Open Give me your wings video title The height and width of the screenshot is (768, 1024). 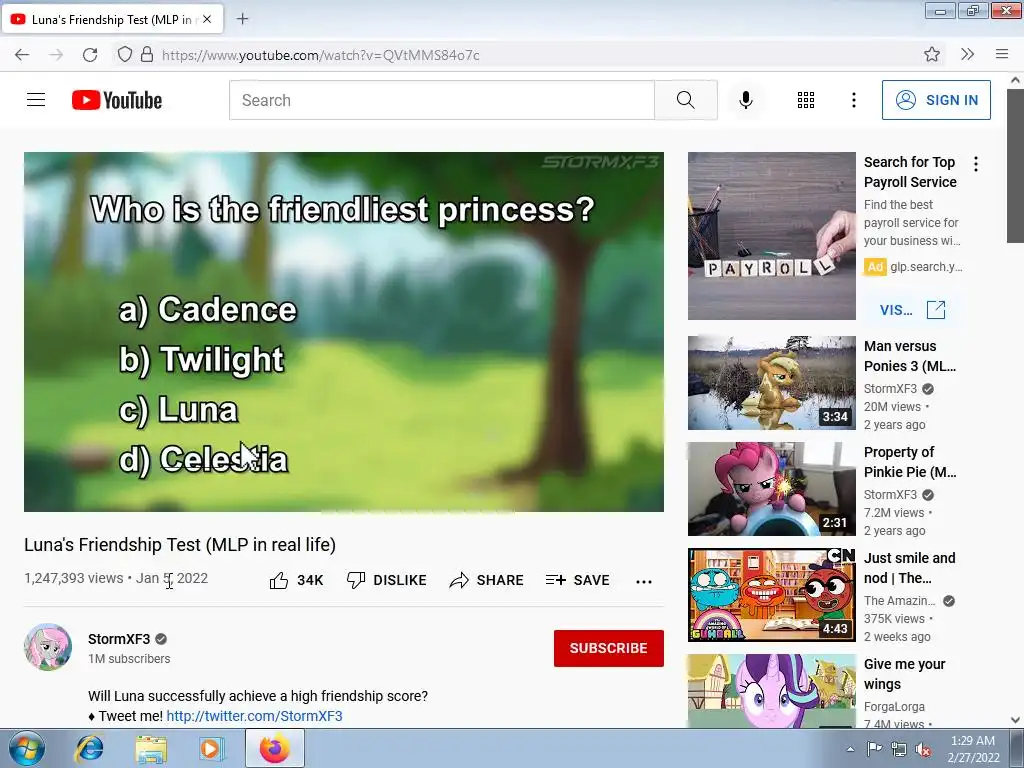[904, 674]
